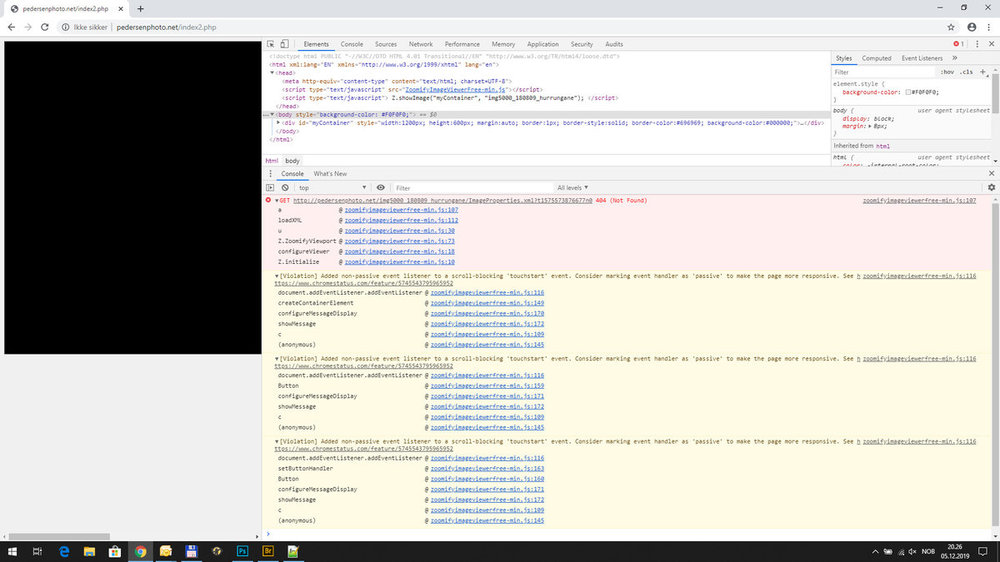
Task: Activate the inspect element picker tool
Action: pyautogui.click(x=270, y=44)
